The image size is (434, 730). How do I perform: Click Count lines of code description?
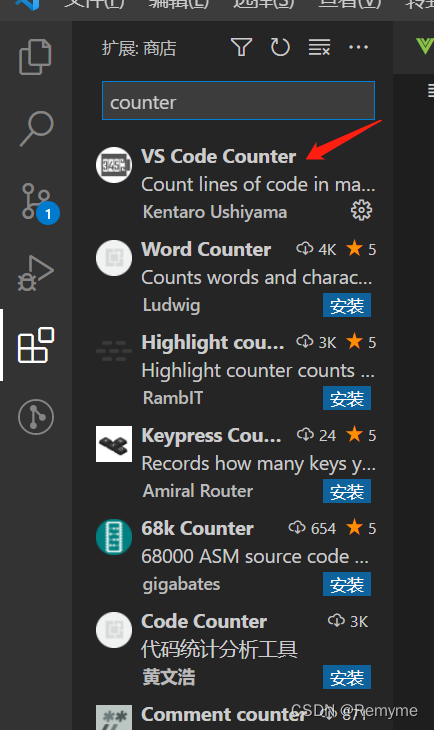click(258, 185)
